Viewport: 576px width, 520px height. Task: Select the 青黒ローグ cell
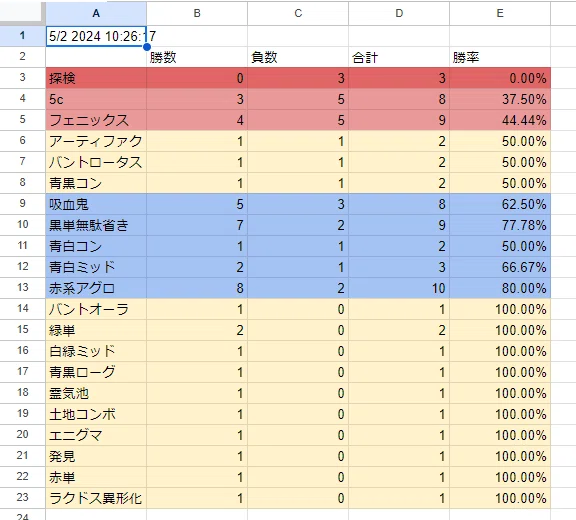(96, 372)
